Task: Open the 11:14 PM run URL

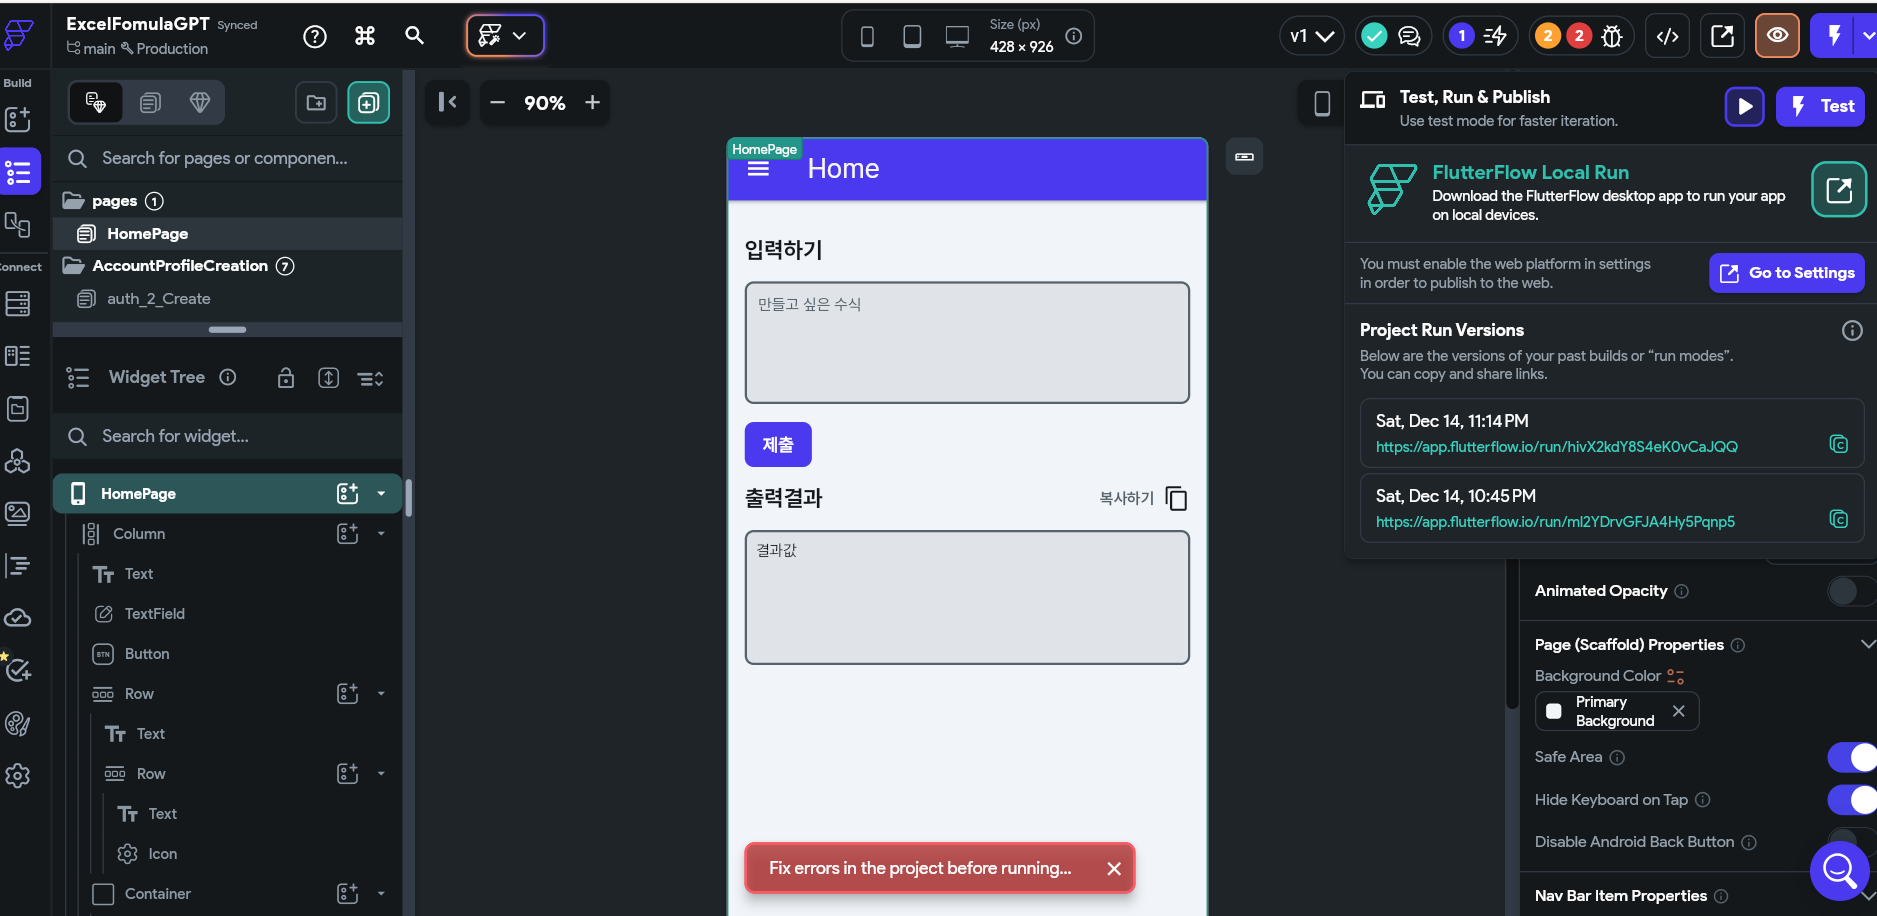Action: point(1556,446)
